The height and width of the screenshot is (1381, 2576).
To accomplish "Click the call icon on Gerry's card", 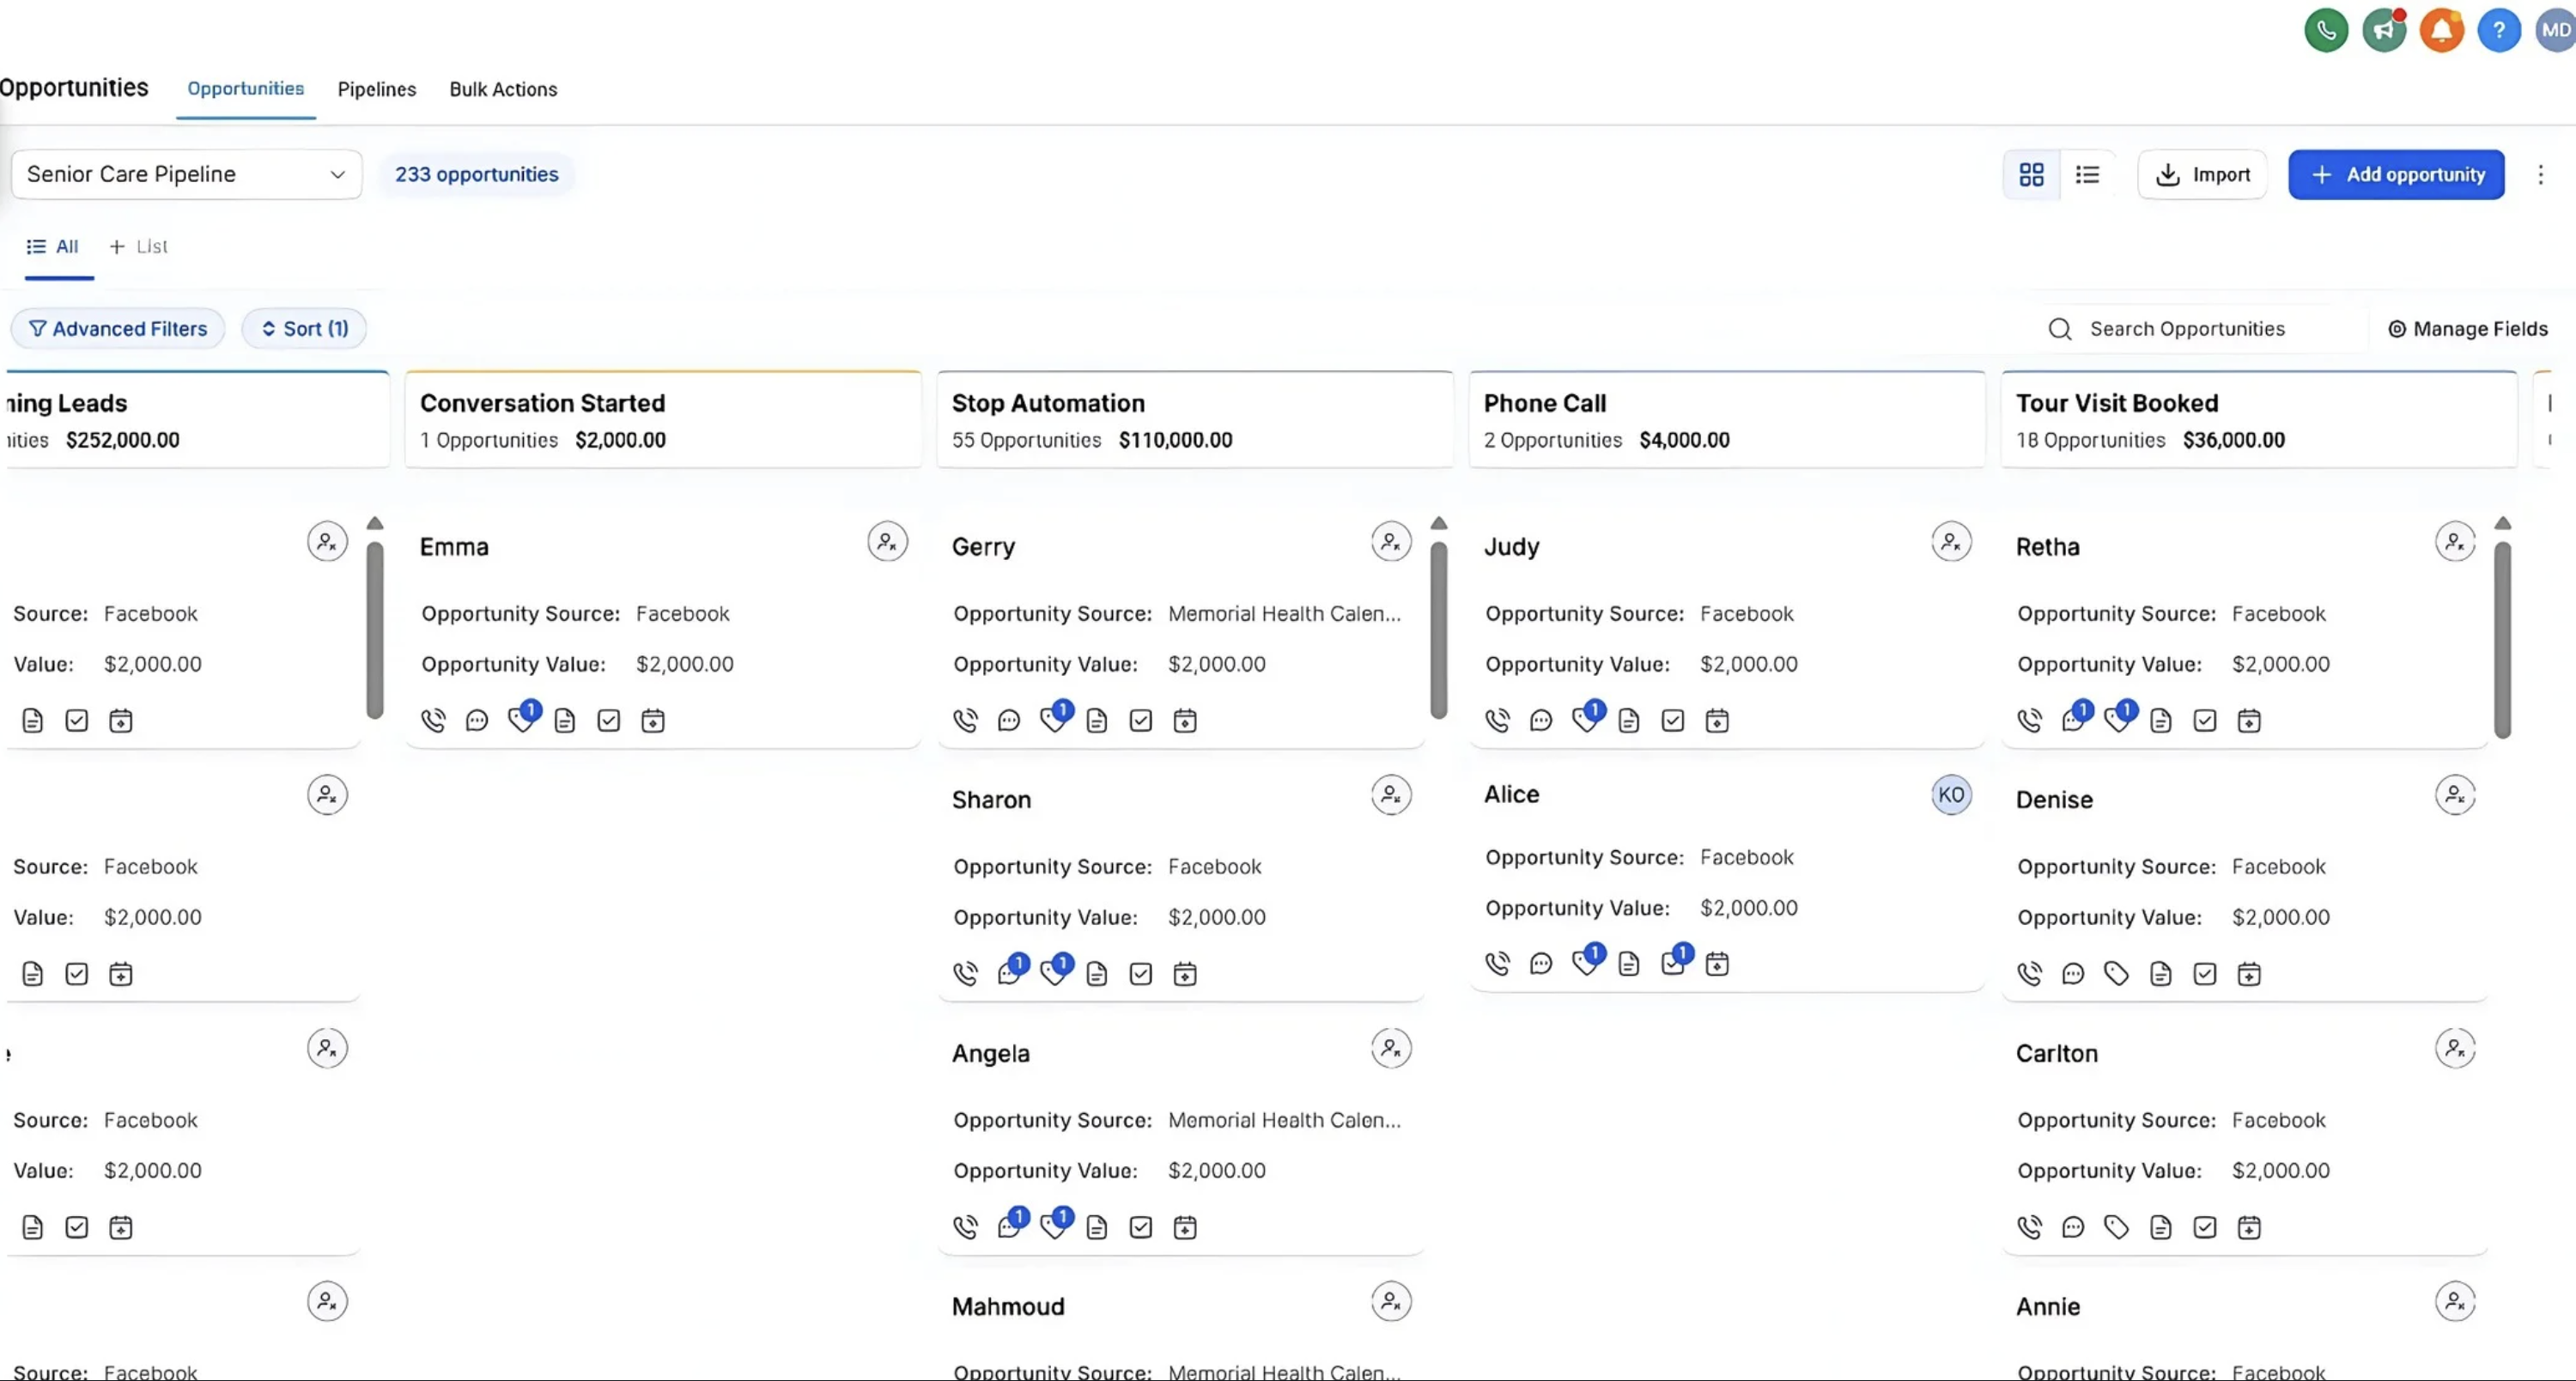I will click(965, 720).
